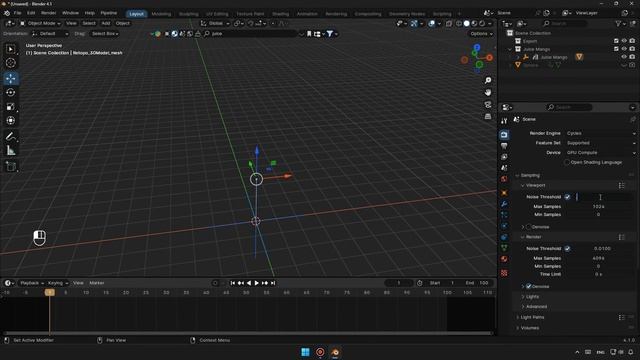Play the timeline animation
640x360 pixels.
pyautogui.click(x=256, y=283)
